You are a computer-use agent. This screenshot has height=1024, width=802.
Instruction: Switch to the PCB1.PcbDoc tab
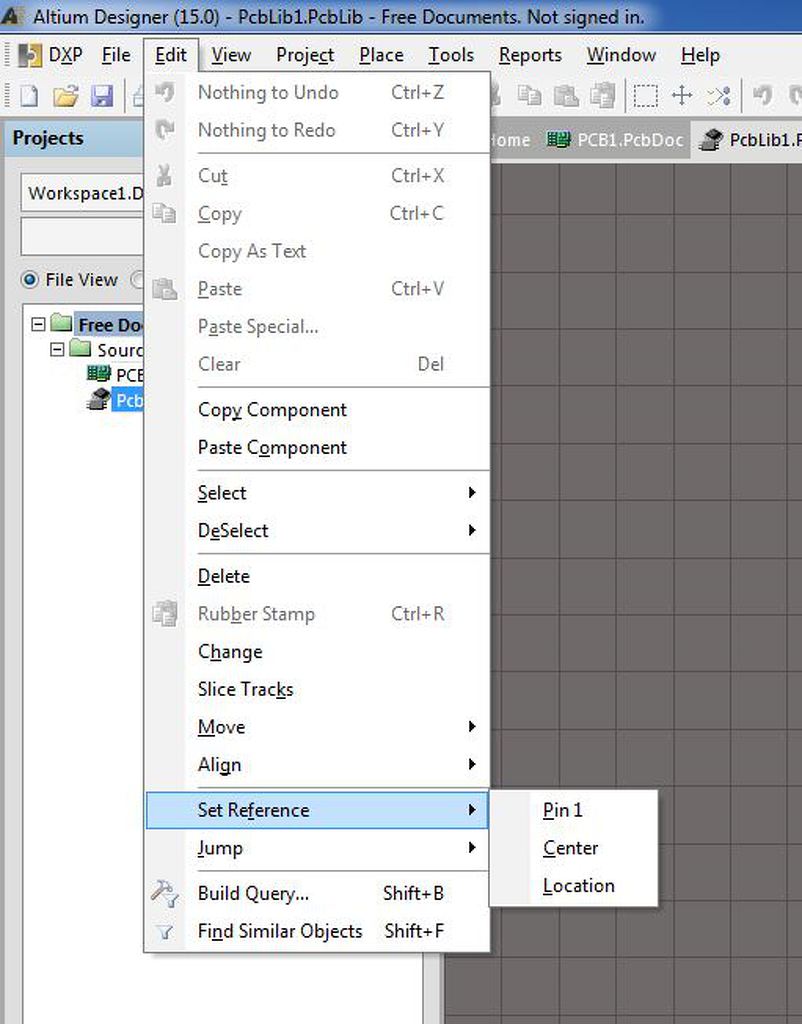pos(616,139)
